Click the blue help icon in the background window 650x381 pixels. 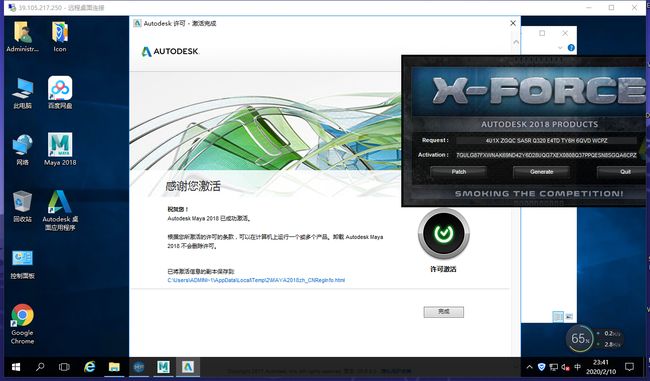point(571,48)
